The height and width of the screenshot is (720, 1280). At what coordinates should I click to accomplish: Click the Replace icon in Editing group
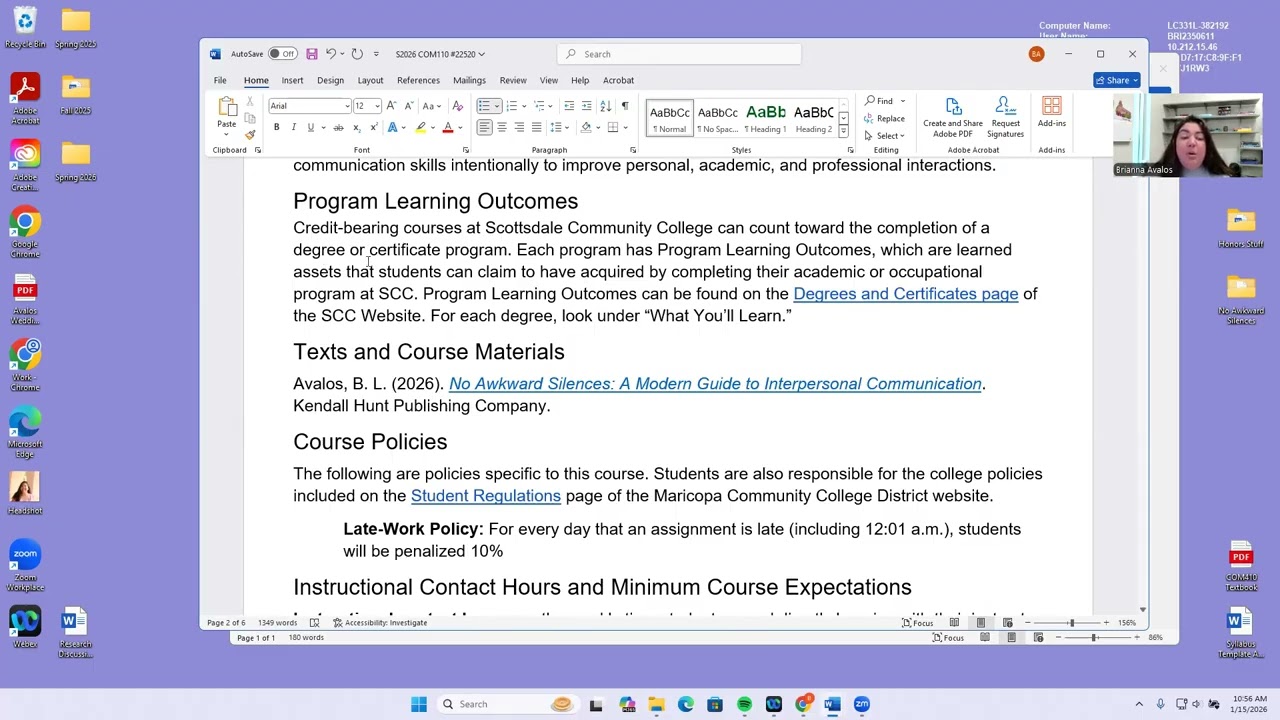click(x=885, y=118)
